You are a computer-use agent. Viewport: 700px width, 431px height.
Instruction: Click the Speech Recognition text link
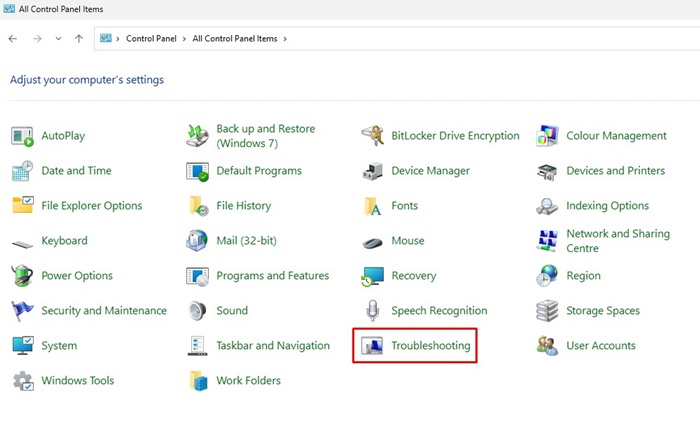pos(439,311)
